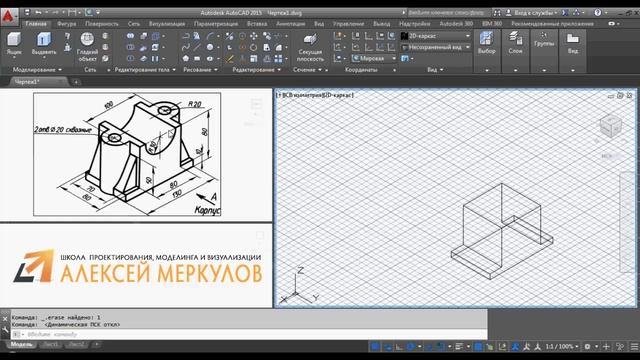Open the Несохраненный вид view dropdown

(436, 47)
